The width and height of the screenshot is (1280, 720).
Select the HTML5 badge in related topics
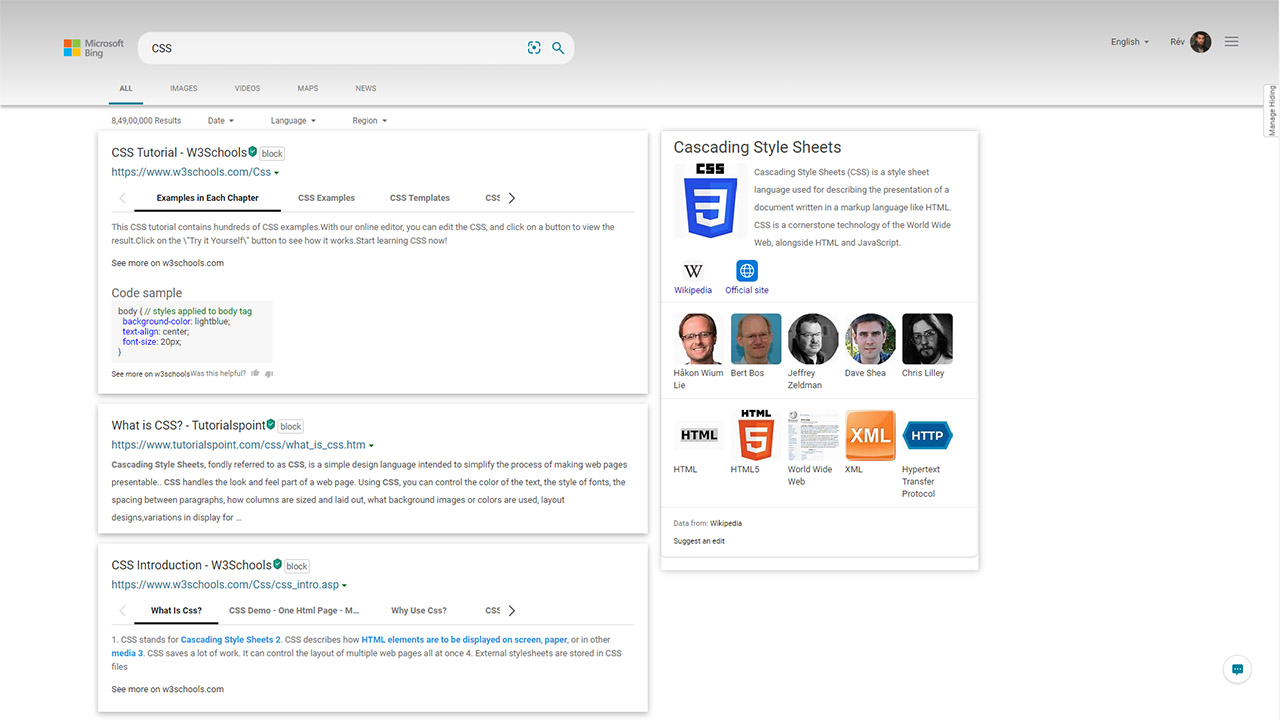tap(755, 434)
